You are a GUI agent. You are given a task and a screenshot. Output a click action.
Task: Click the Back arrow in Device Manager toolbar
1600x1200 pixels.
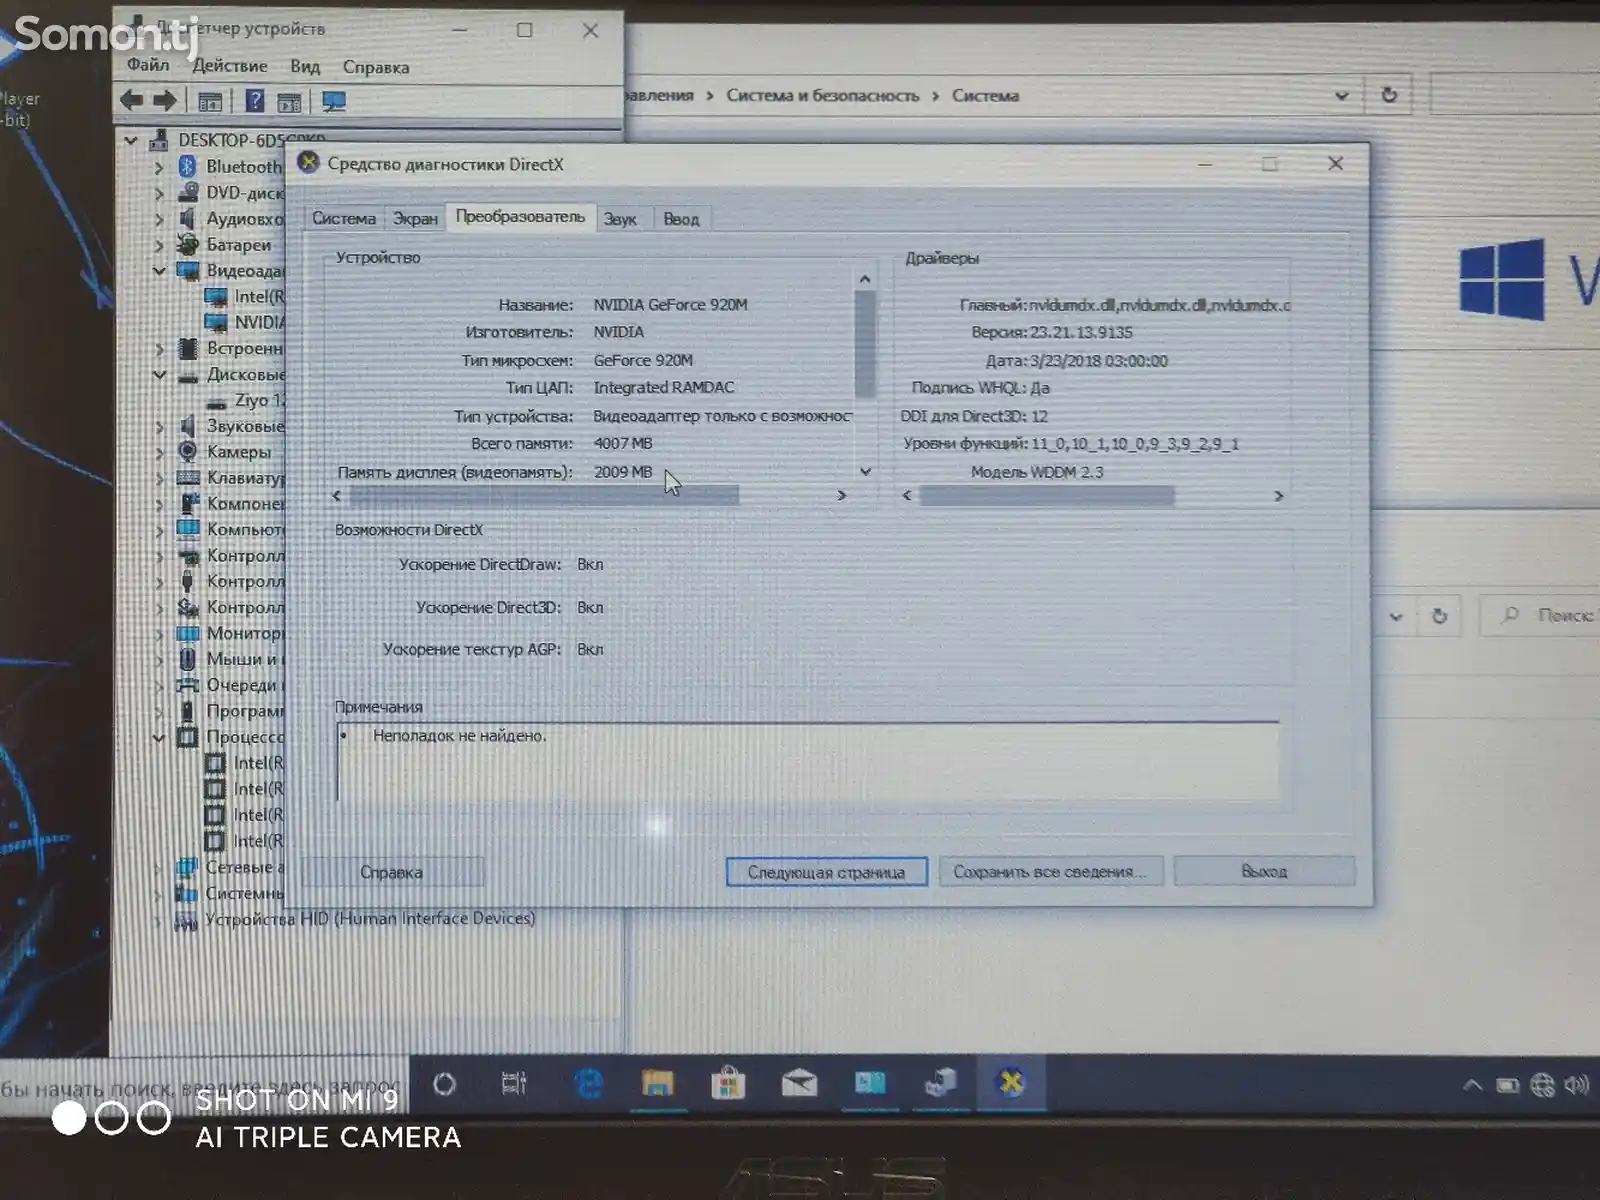131,100
